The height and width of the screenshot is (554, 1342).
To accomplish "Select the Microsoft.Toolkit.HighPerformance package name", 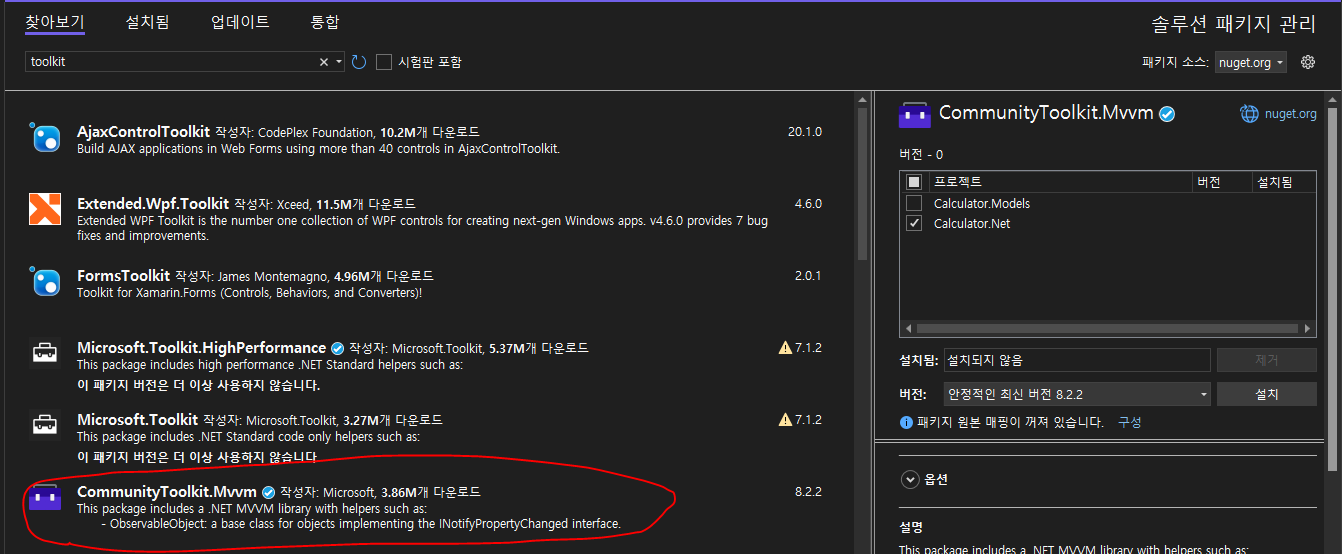I will coord(201,347).
